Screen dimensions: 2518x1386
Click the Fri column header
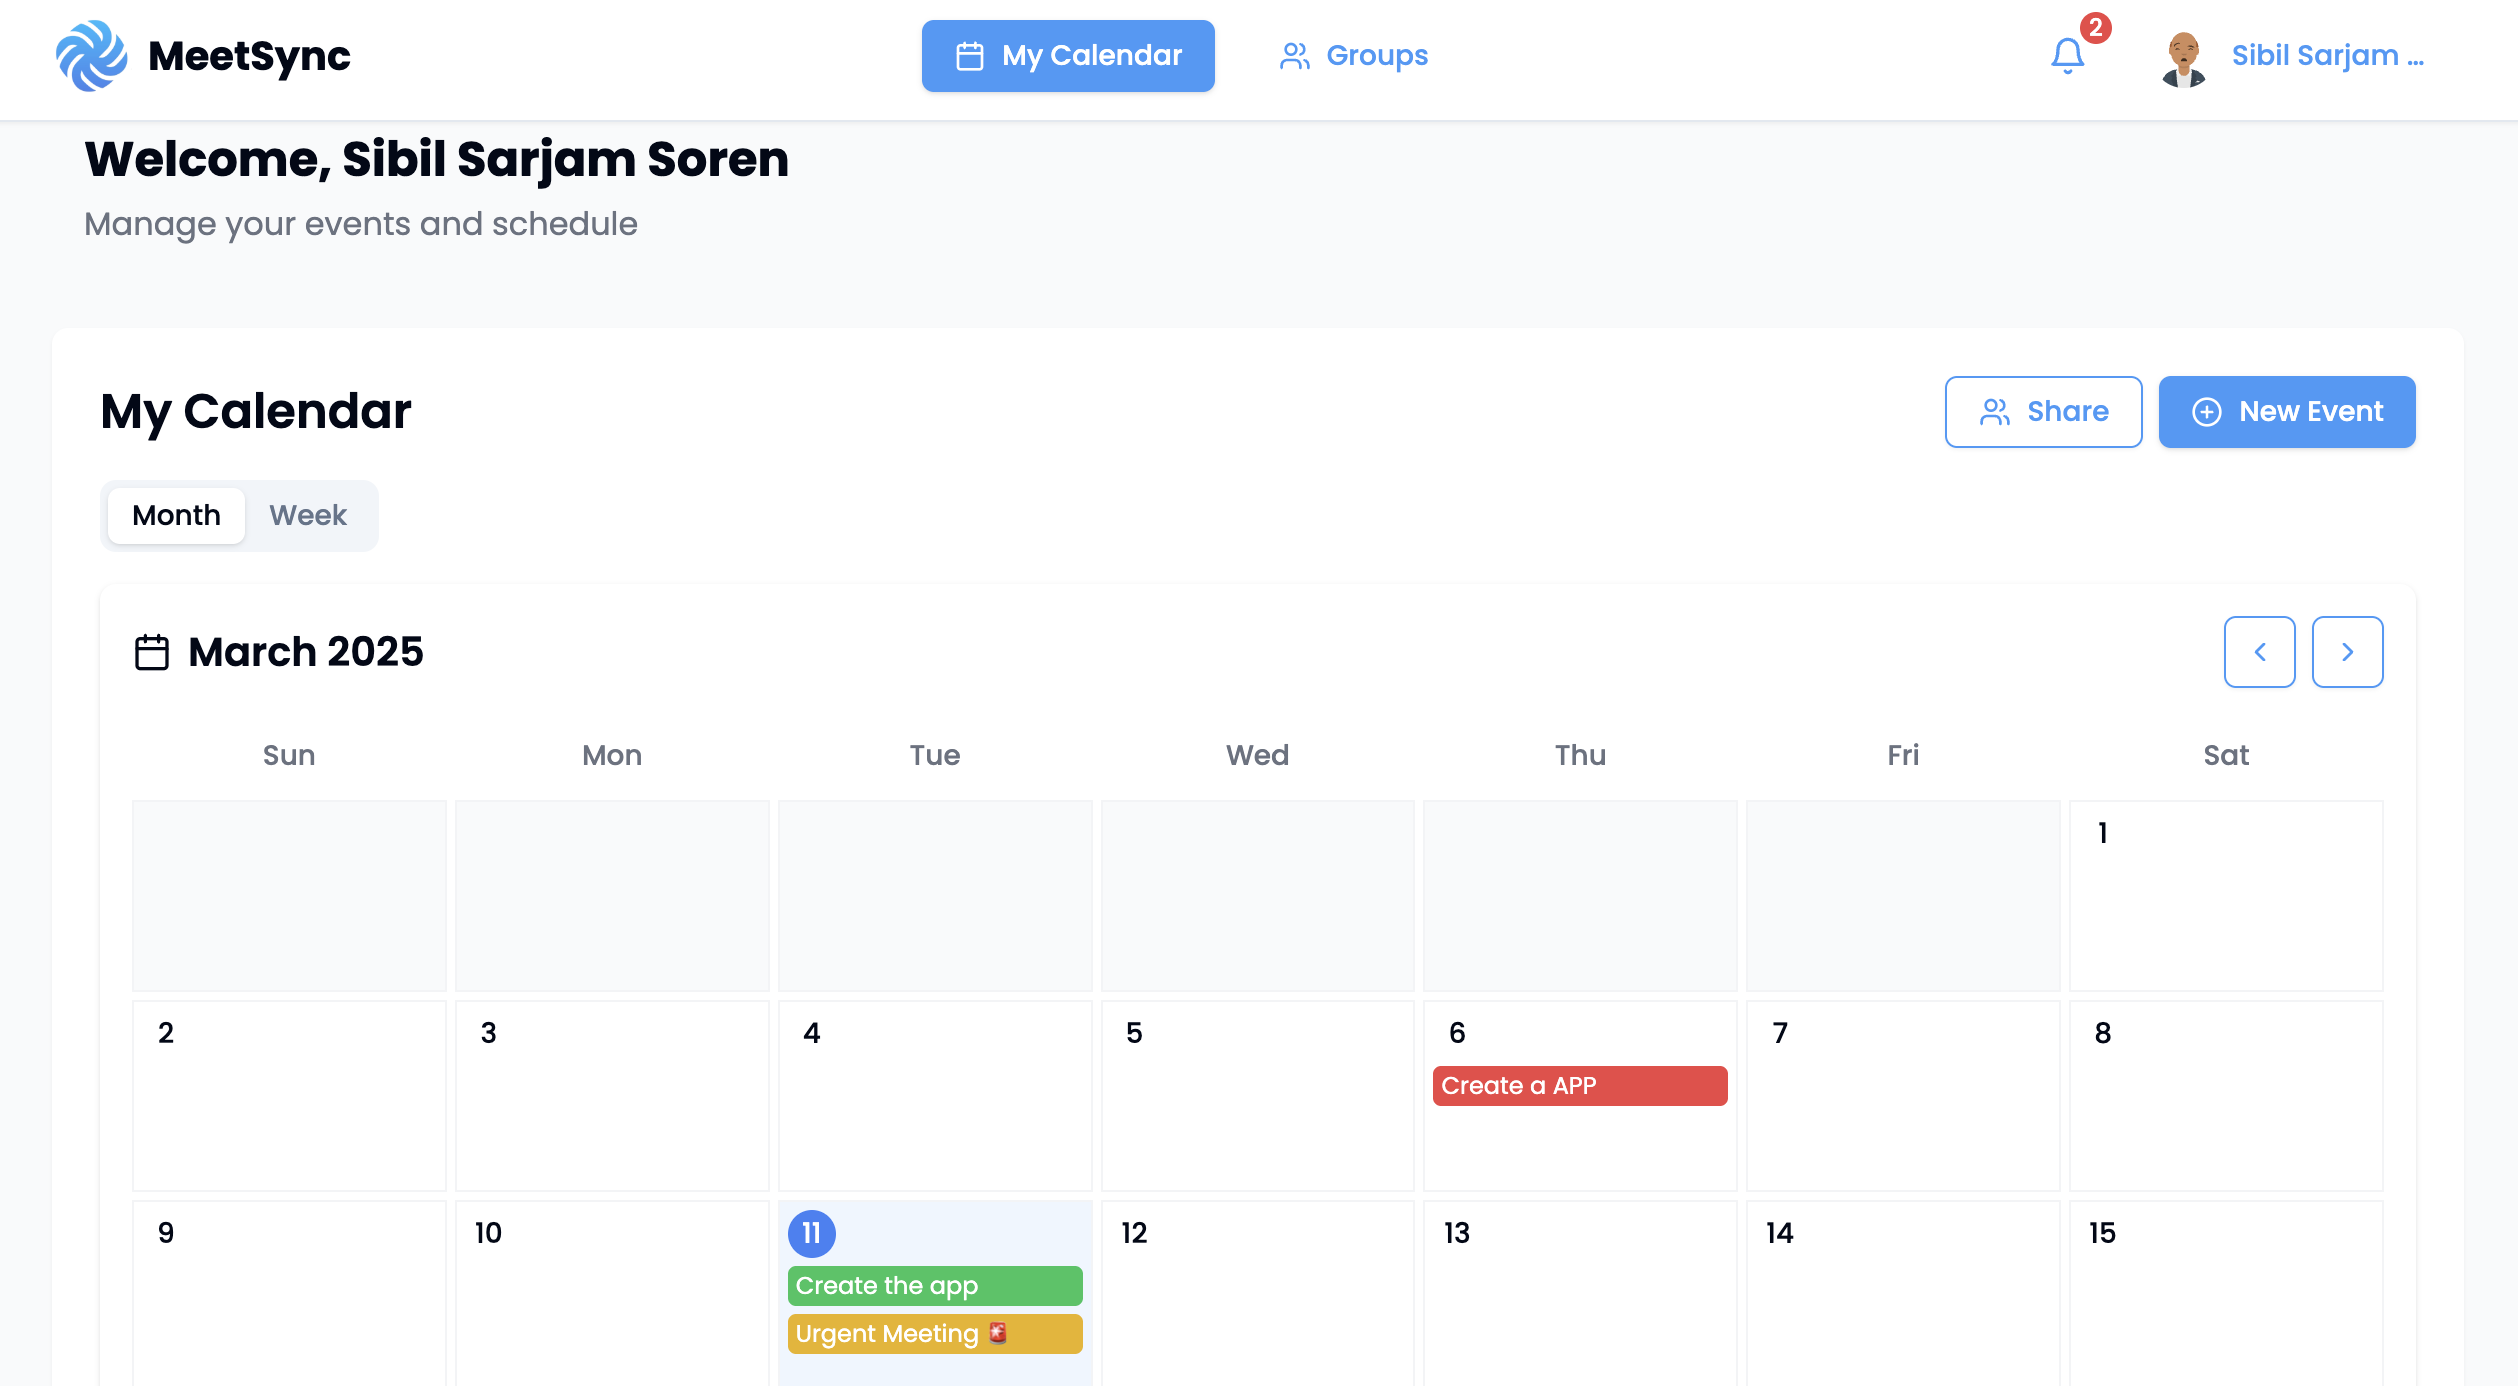(1903, 755)
